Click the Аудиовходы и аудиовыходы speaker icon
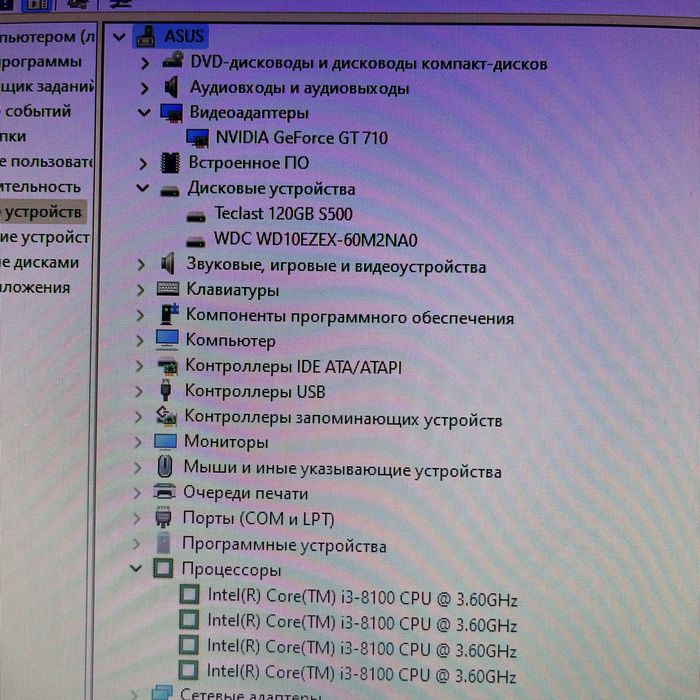The image size is (700, 700). tap(171, 87)
